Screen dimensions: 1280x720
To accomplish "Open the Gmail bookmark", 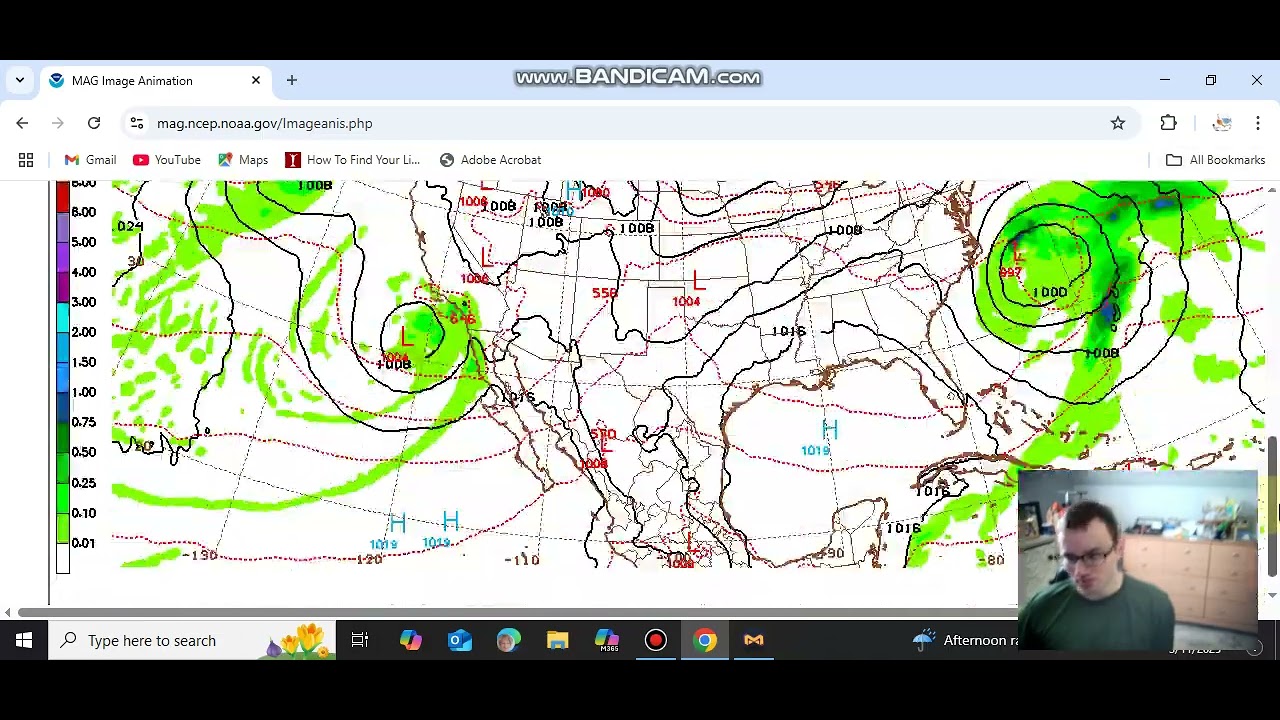I will [x=90, y=160].
